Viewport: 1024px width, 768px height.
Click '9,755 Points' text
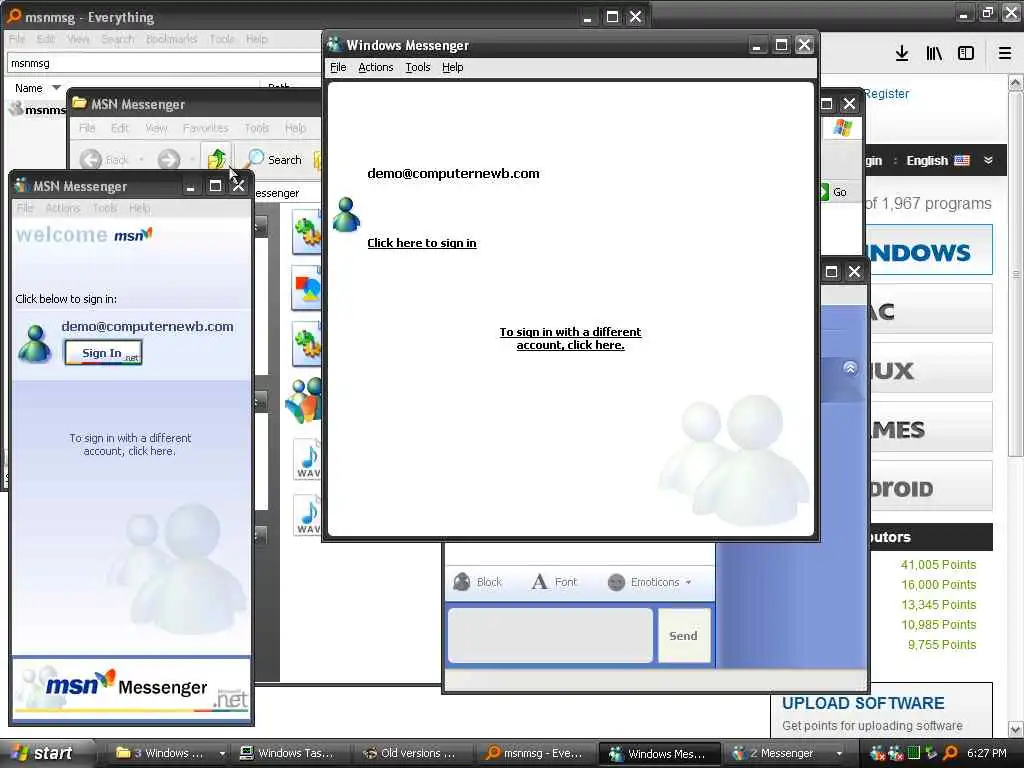(x=942, y=645)
